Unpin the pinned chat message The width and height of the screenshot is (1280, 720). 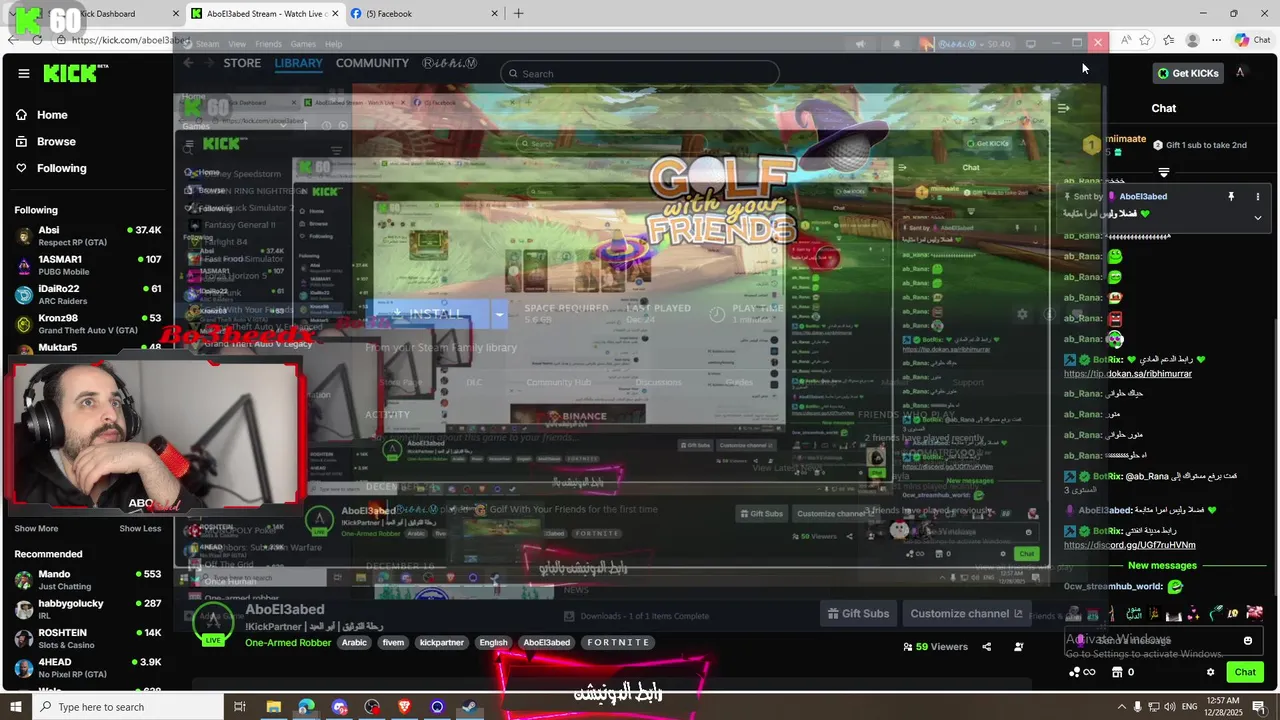click(1231, 197)
